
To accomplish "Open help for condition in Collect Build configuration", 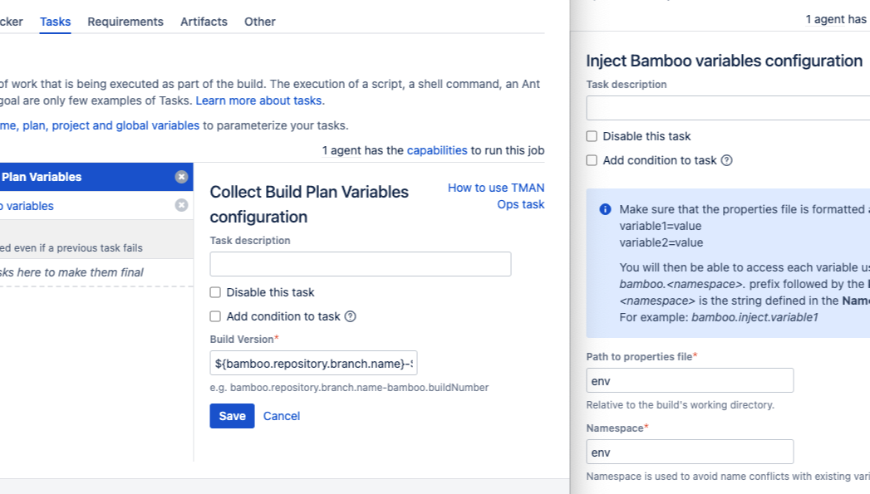I will coord(350,317).
